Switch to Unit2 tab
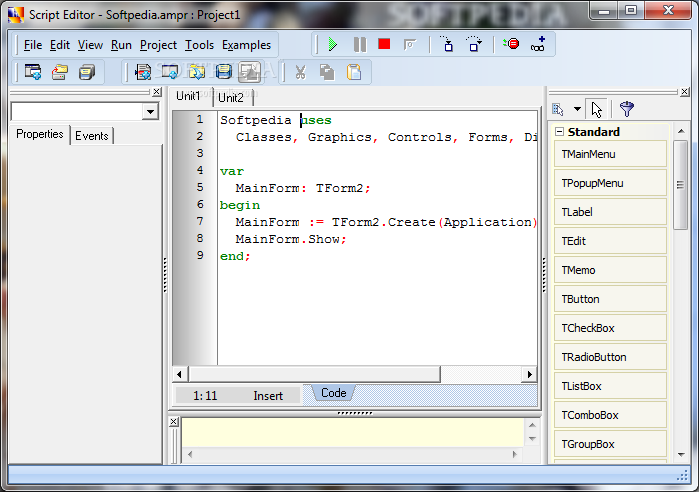The height and width of the screenshot is (492, 699). point(231,98)
